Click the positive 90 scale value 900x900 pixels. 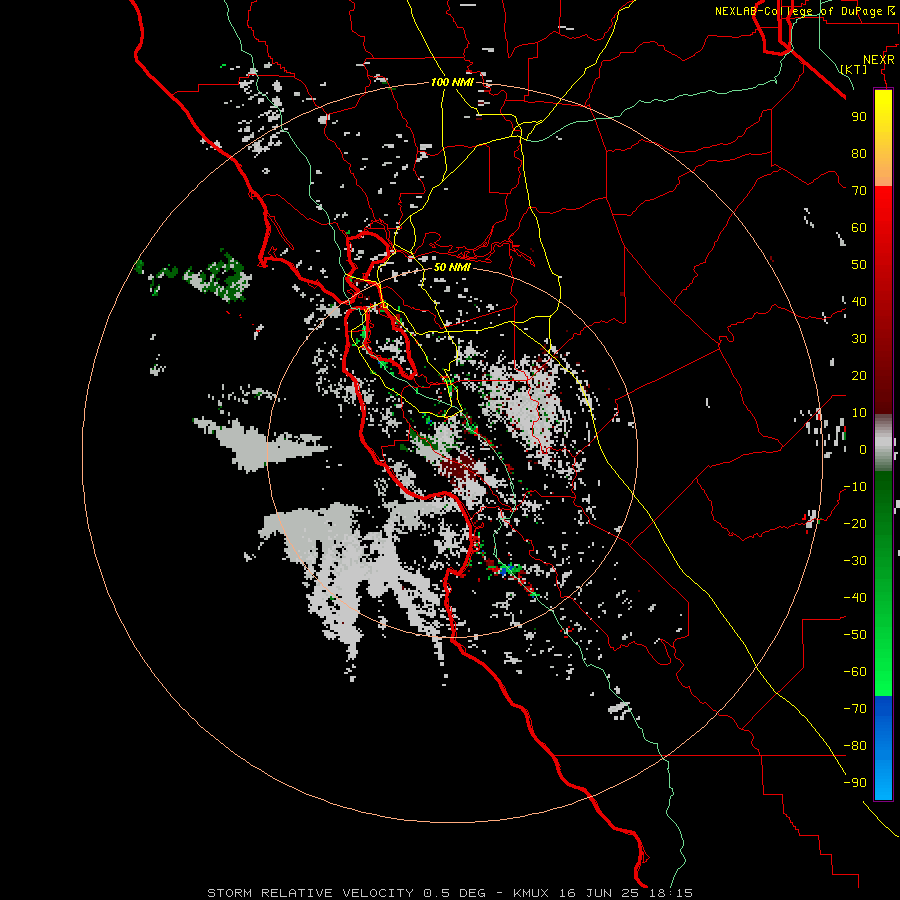[x=859, y=117]
